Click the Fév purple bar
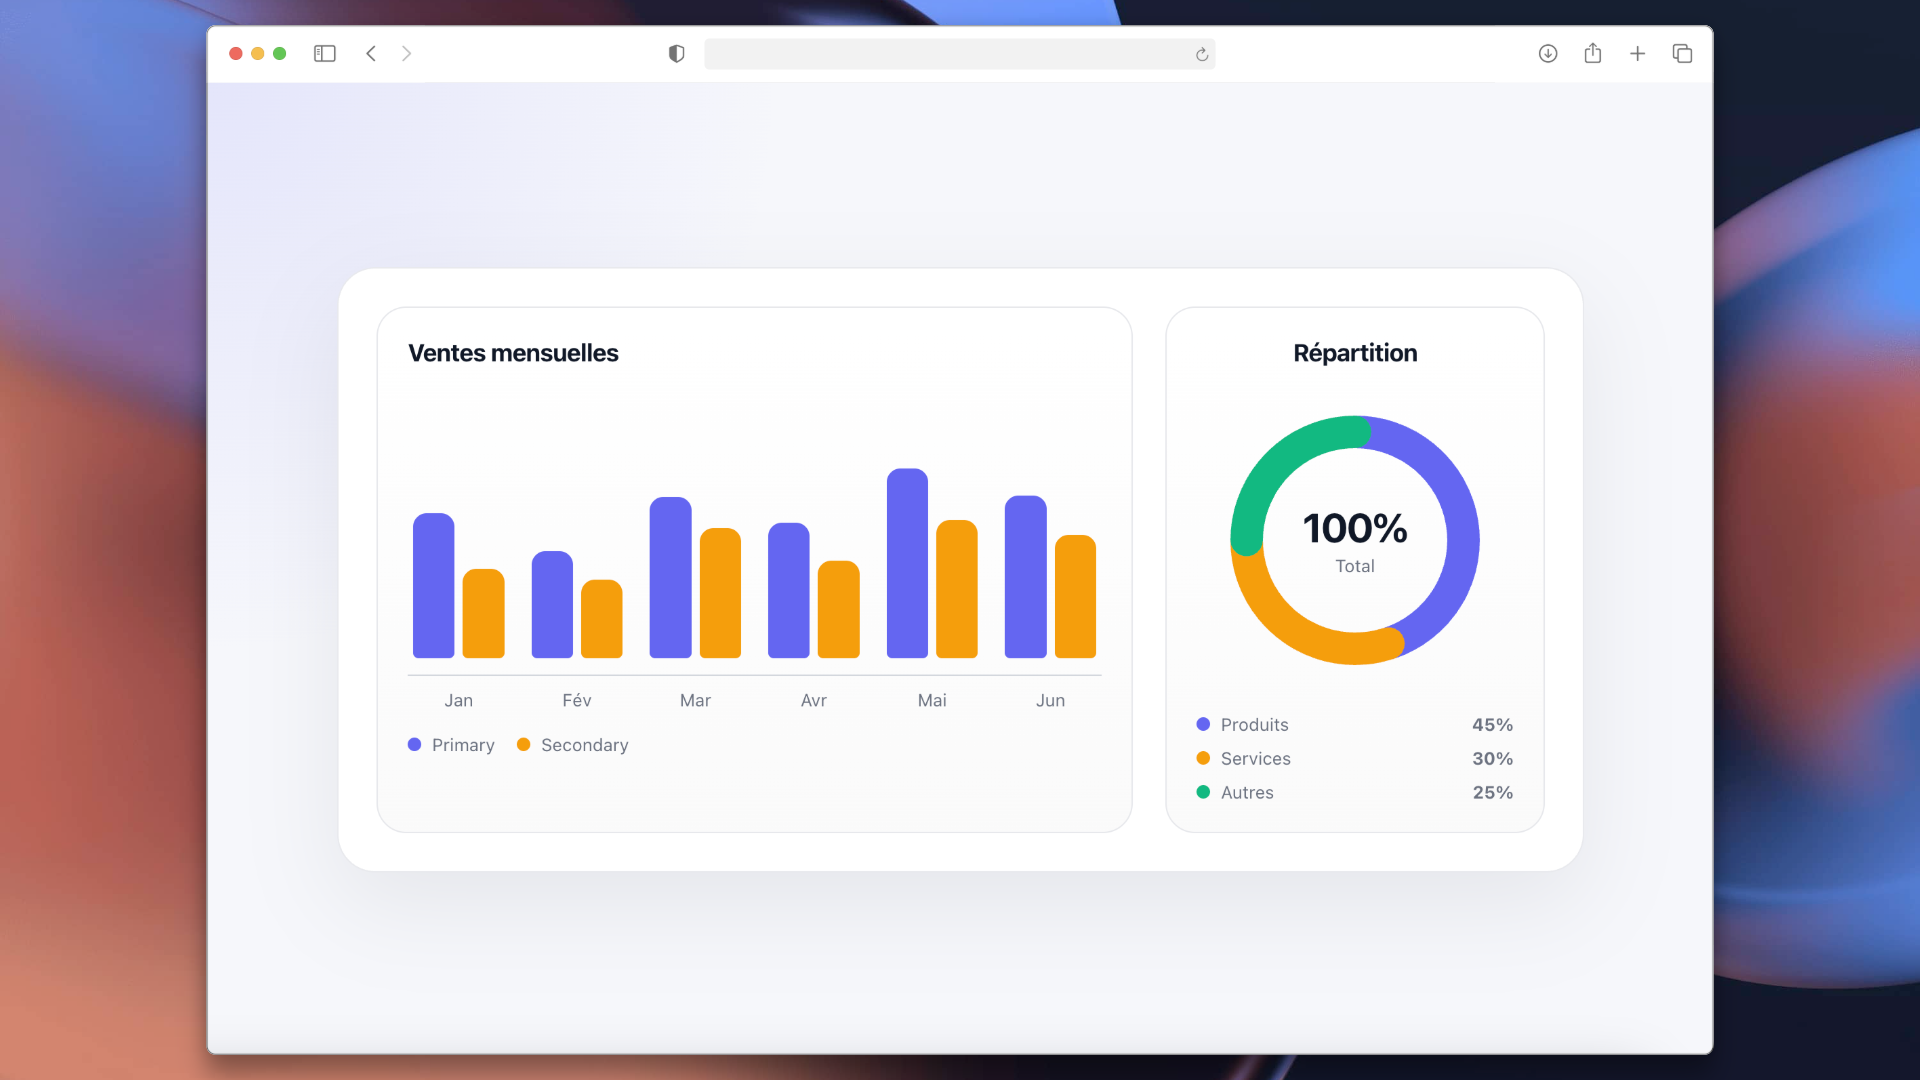Viewport: 1920px width, 1080px height. [x=552, y=605]
